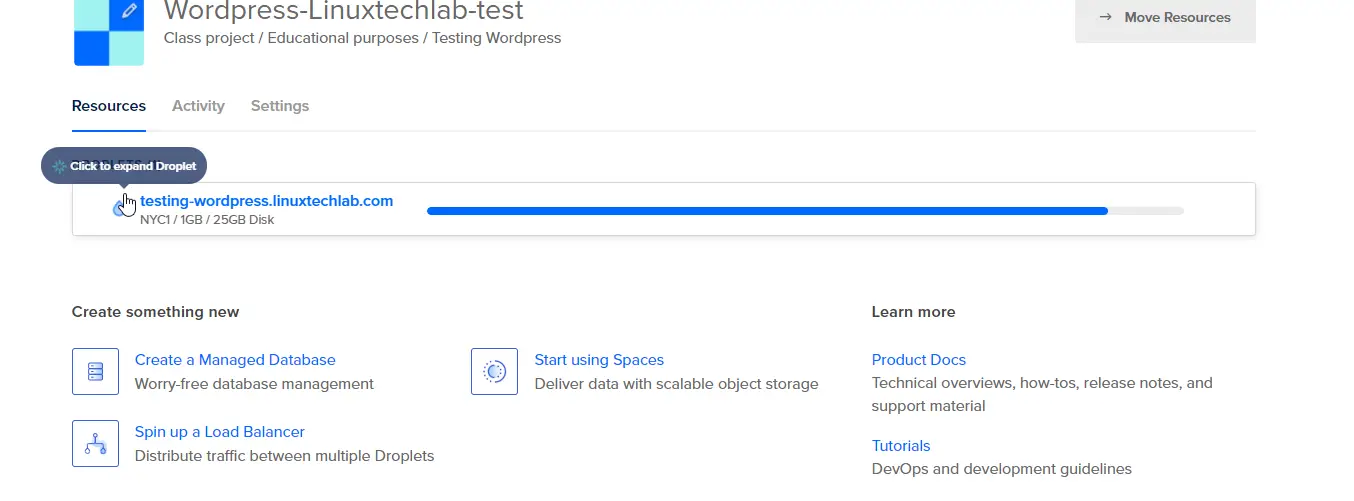Click the Spaces object storage icon
This screenshot has height=501, width=1354.
click(x=494, y=371)
